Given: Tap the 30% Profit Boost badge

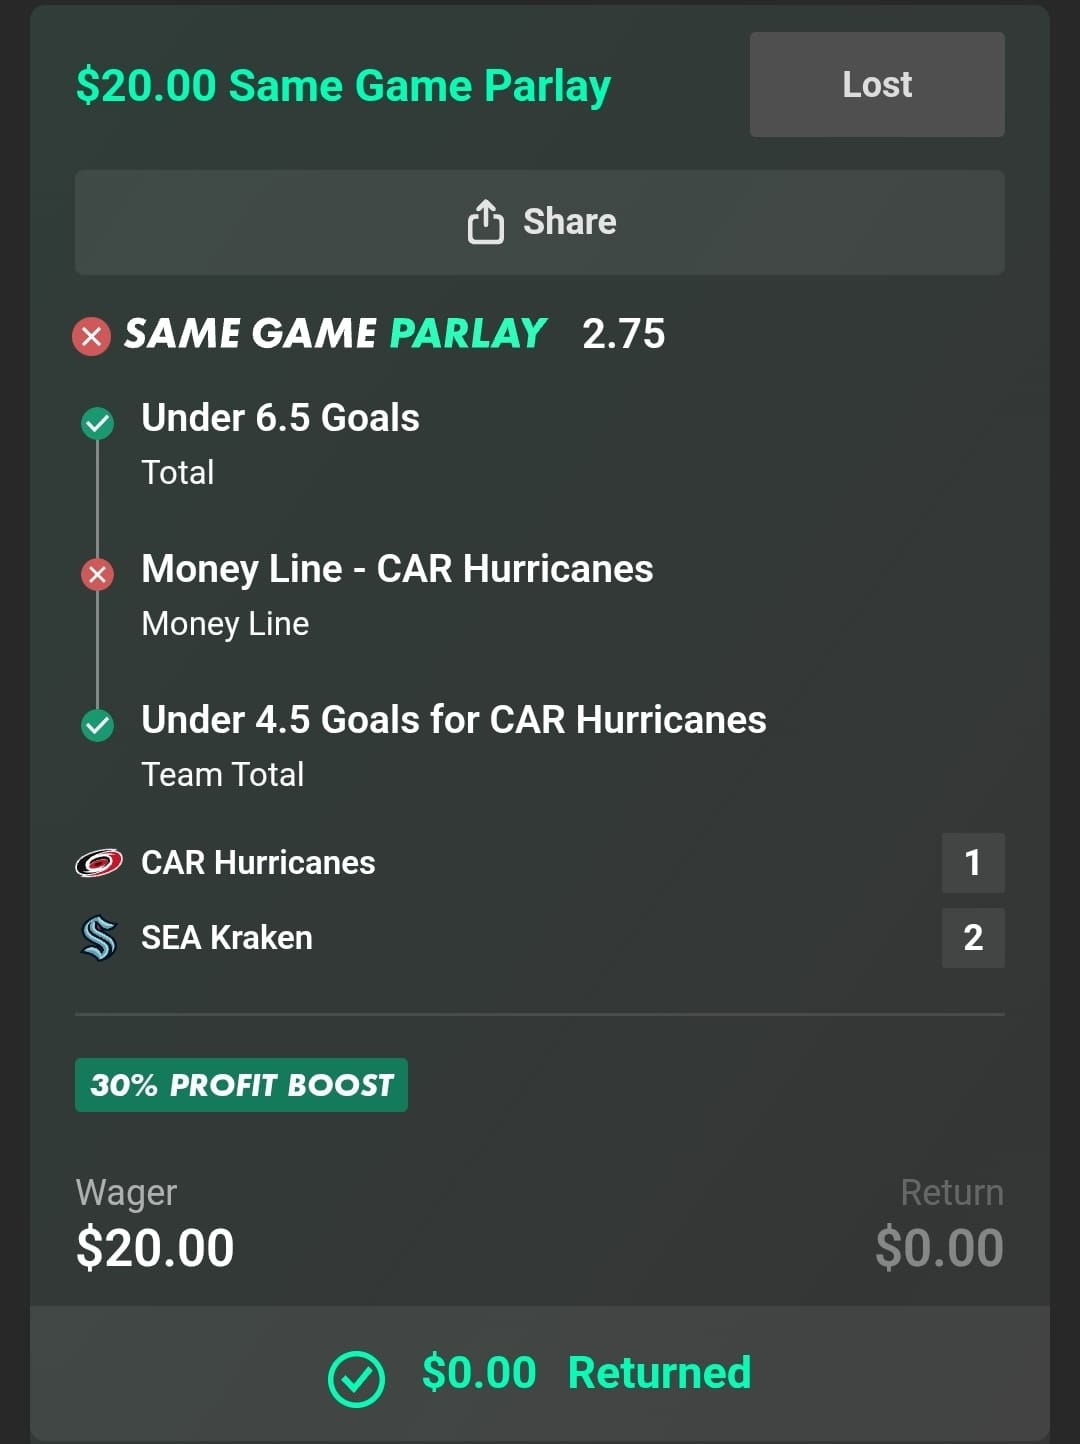Looking at the screenshot, I should (241, 1085).
